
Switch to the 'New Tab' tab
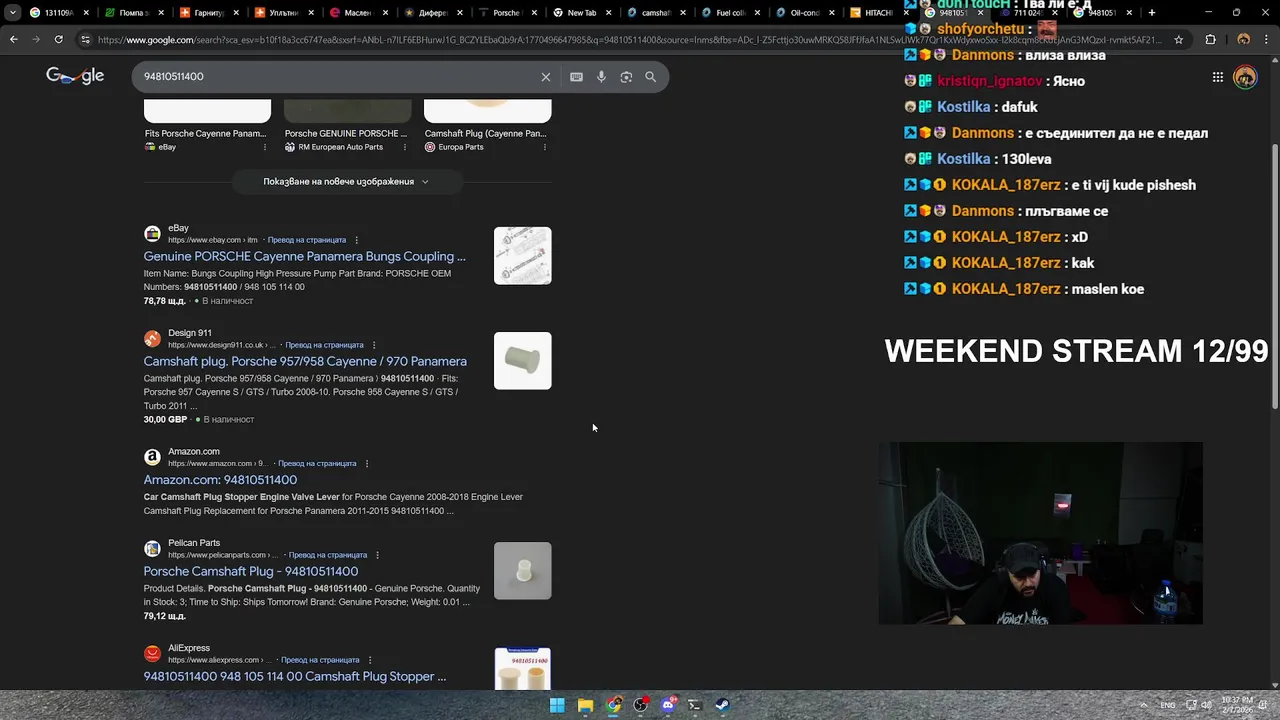[581, 13]
